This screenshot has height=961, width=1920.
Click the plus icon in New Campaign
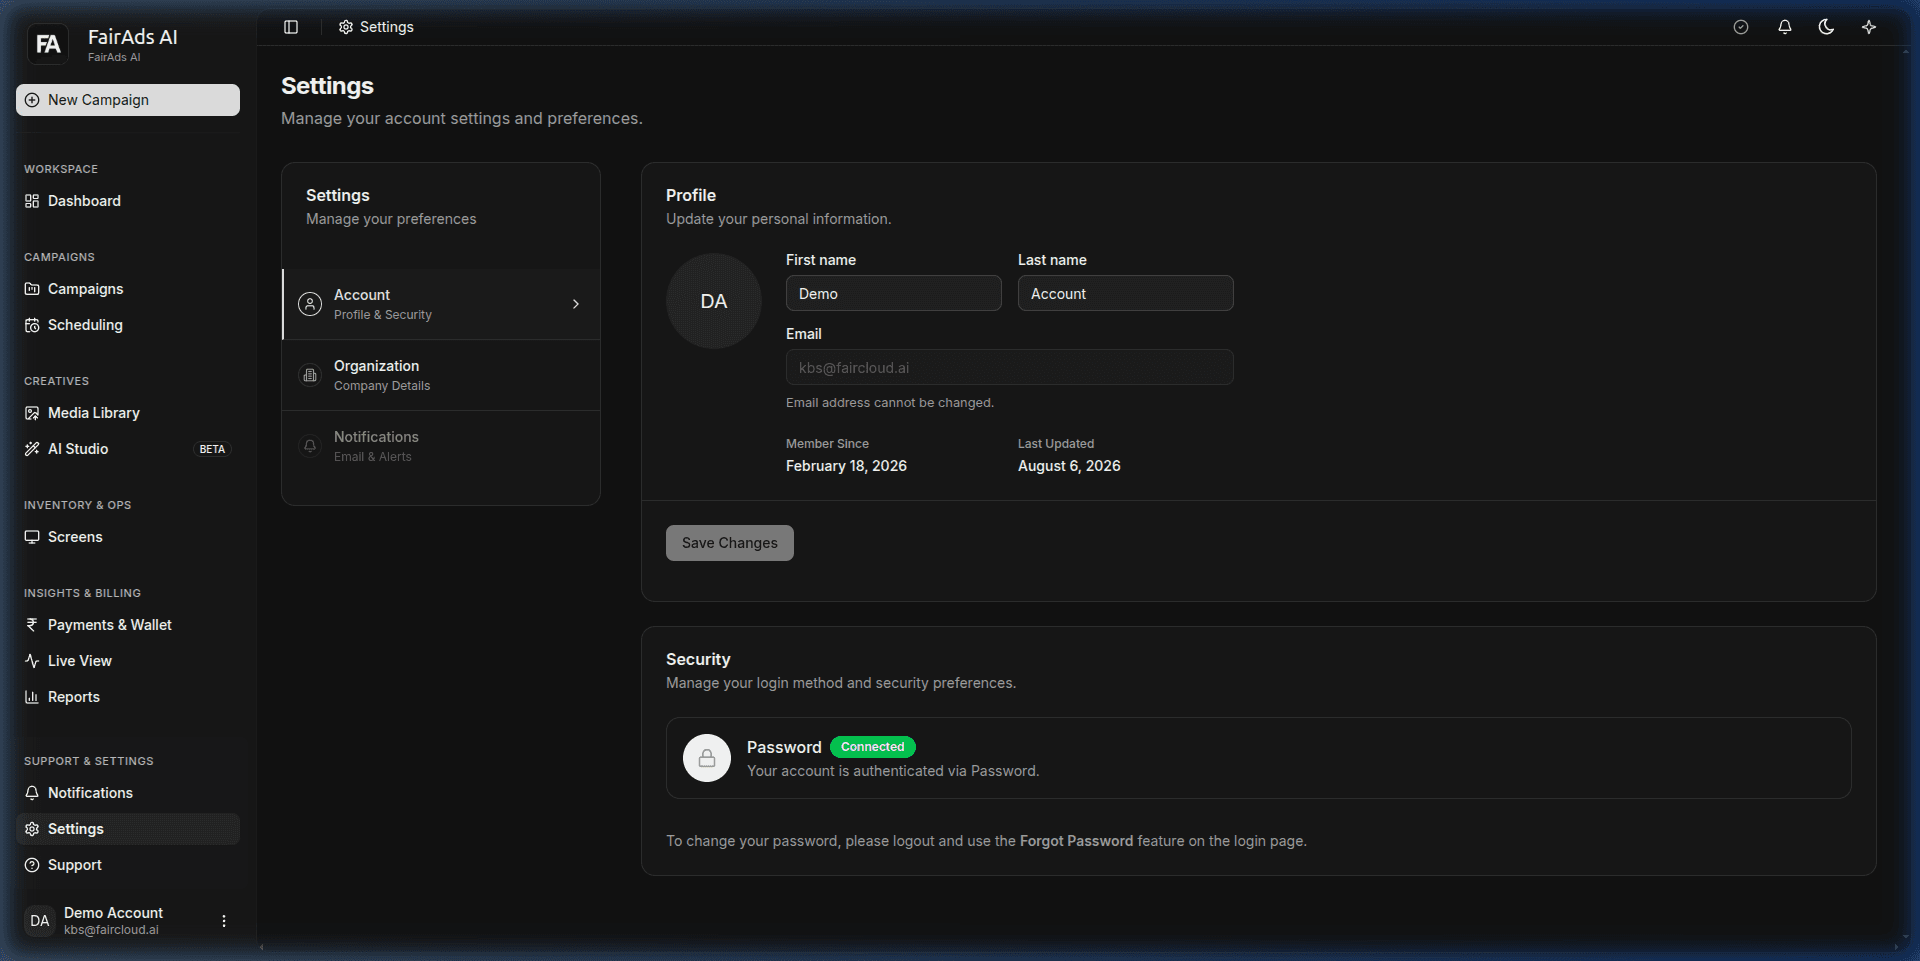pyautogui.click(x=32, y=100)
